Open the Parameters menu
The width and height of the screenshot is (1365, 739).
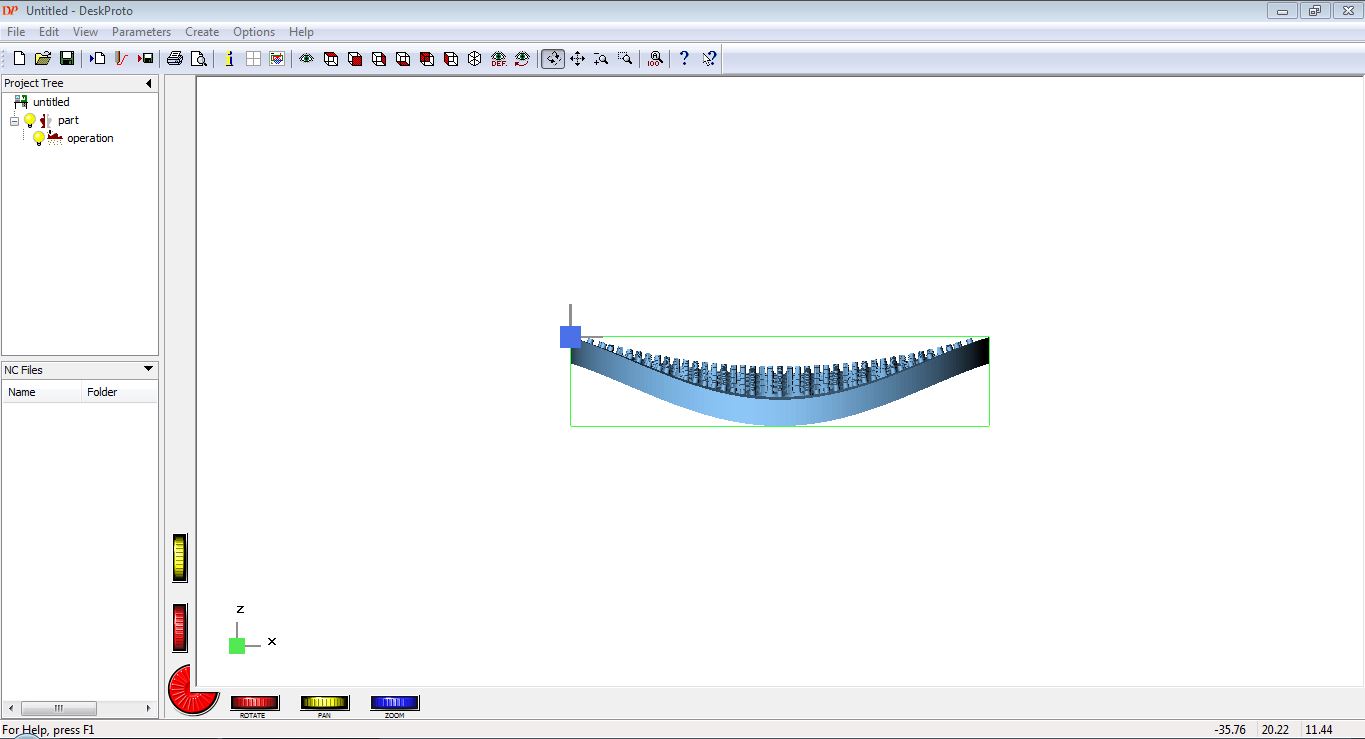[x=141, y=32]
